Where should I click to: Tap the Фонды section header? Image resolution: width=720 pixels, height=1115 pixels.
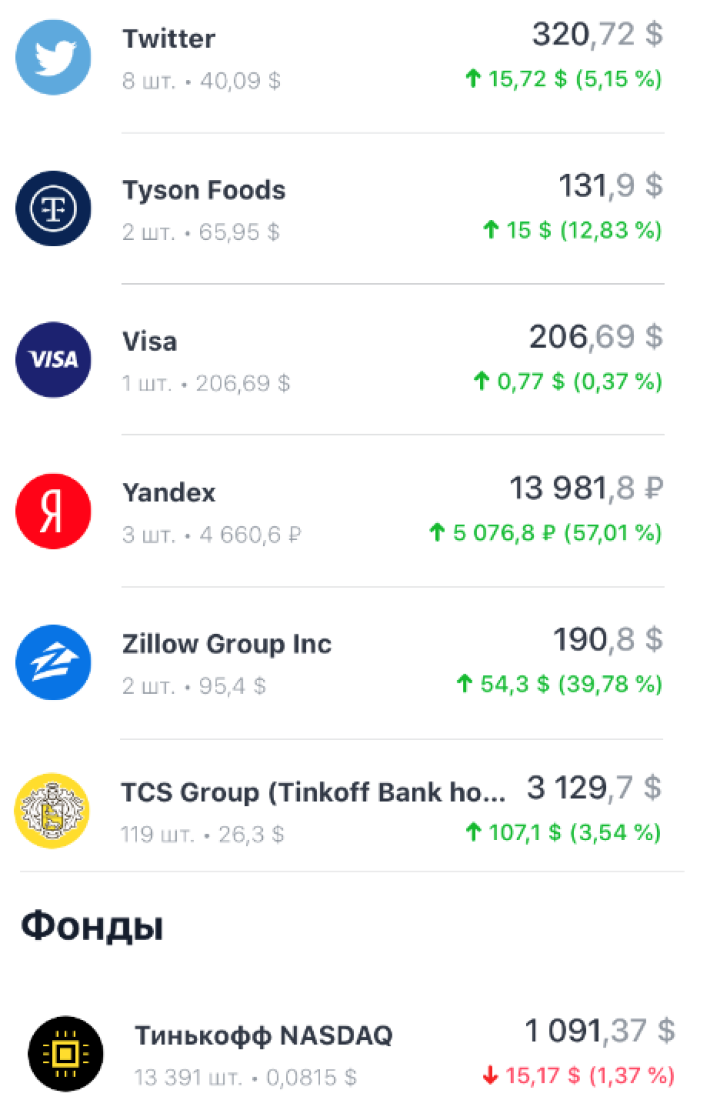pos(92,927)
